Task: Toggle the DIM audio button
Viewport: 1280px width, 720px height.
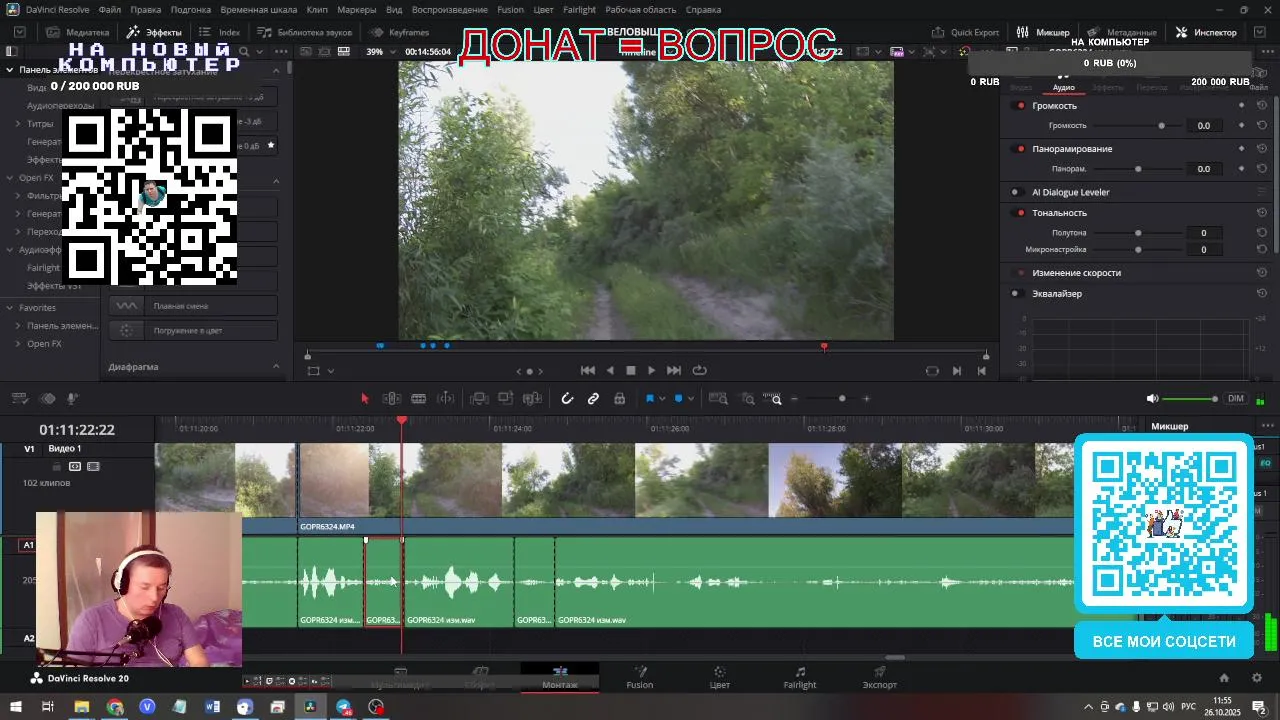Action: (1236, 398)
